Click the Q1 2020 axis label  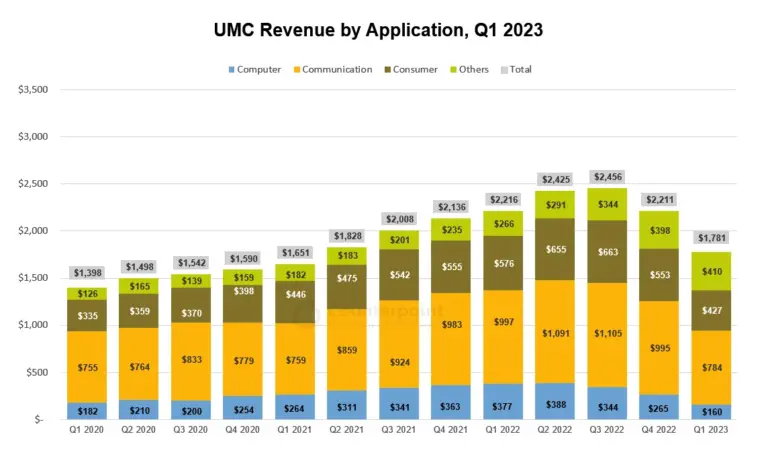click(86, 430)
